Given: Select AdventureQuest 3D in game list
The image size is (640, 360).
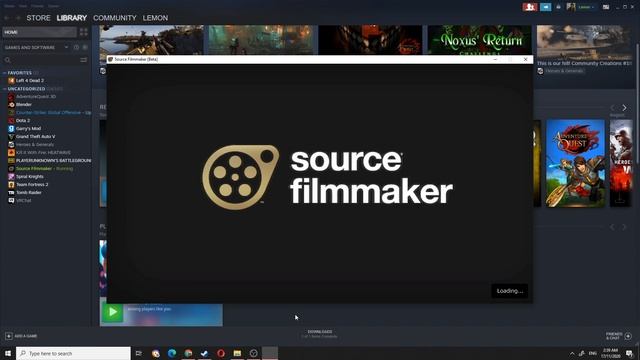Looking at the screenshot, I should pos(36,97).
